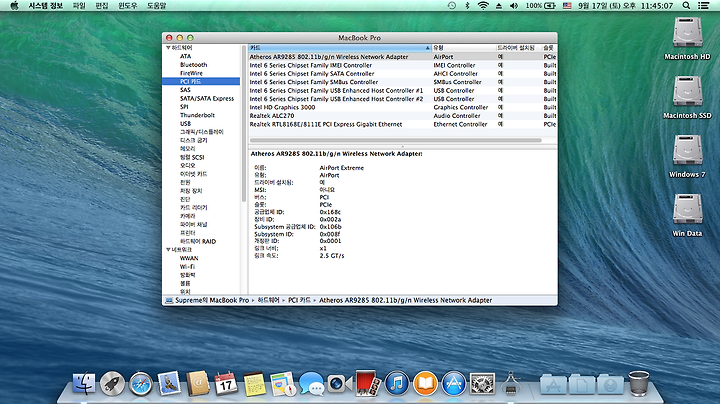Open Photo Booth icon in Dock

368,383
